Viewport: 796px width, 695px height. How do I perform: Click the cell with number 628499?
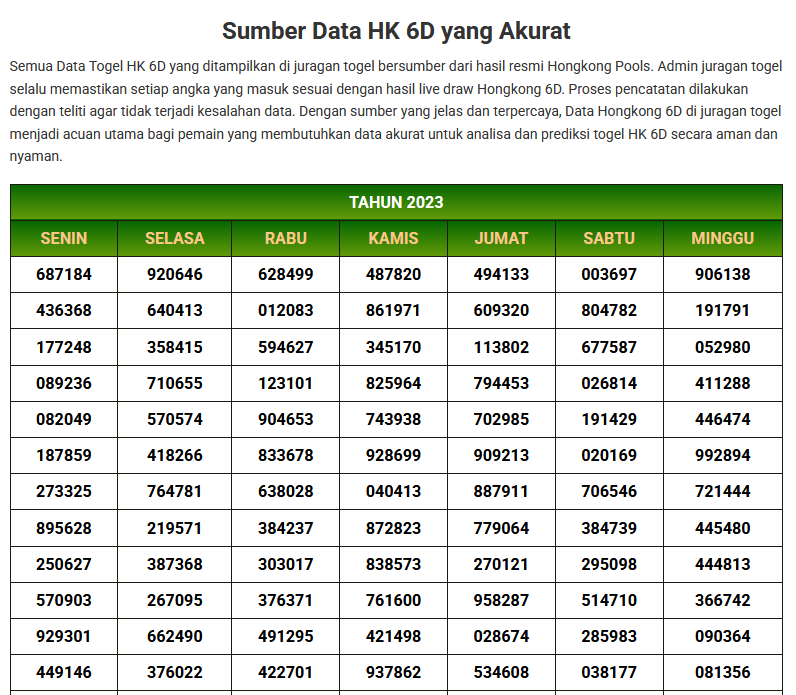click(285, 274)
